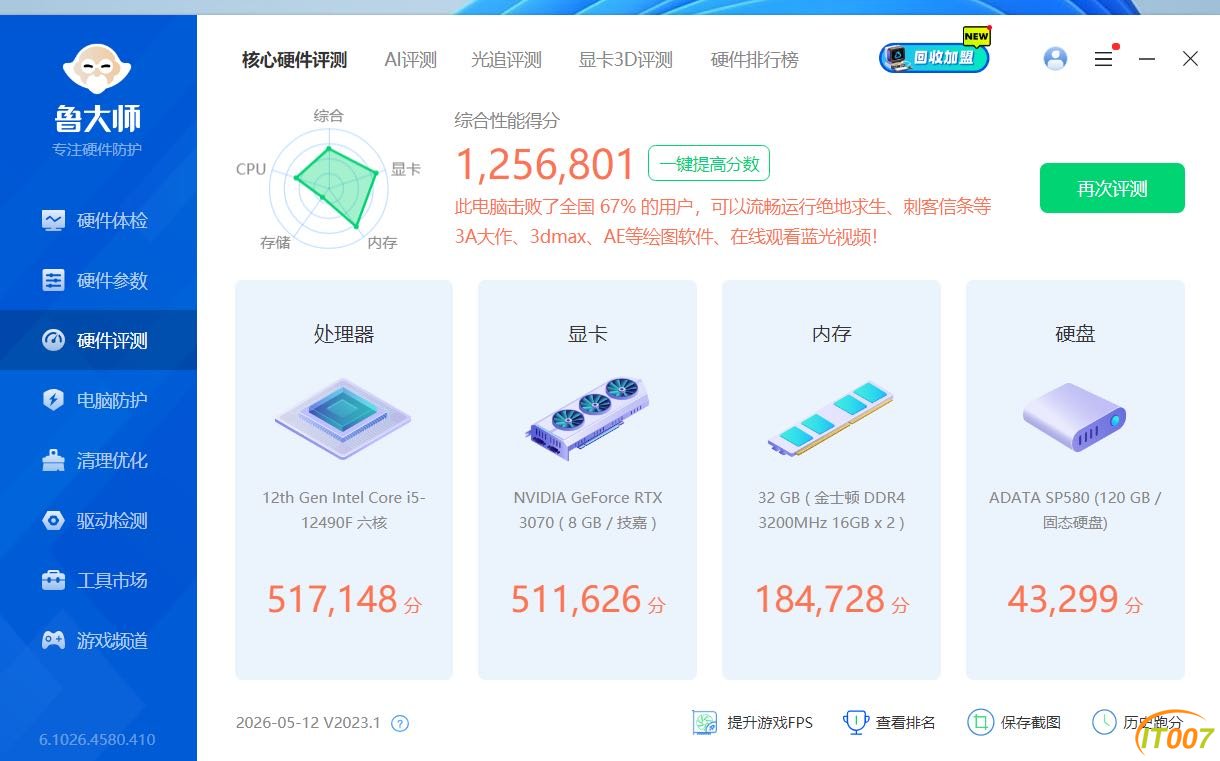The image size is (1220, 761).
Task: Click graphics card score 511,626
Action: tap(576, 599)
